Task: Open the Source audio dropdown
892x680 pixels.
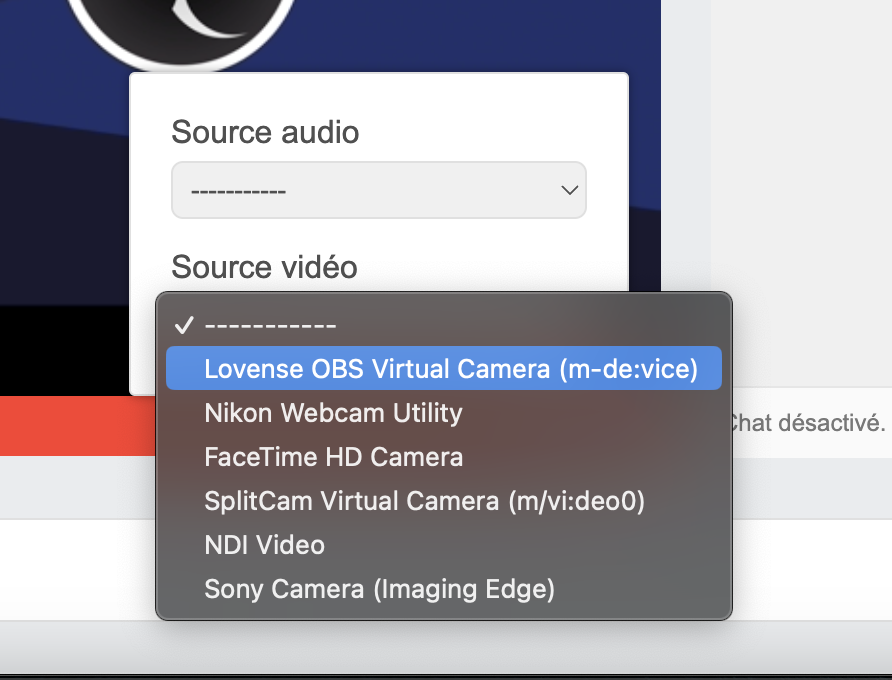Action: tap(378, 190)
